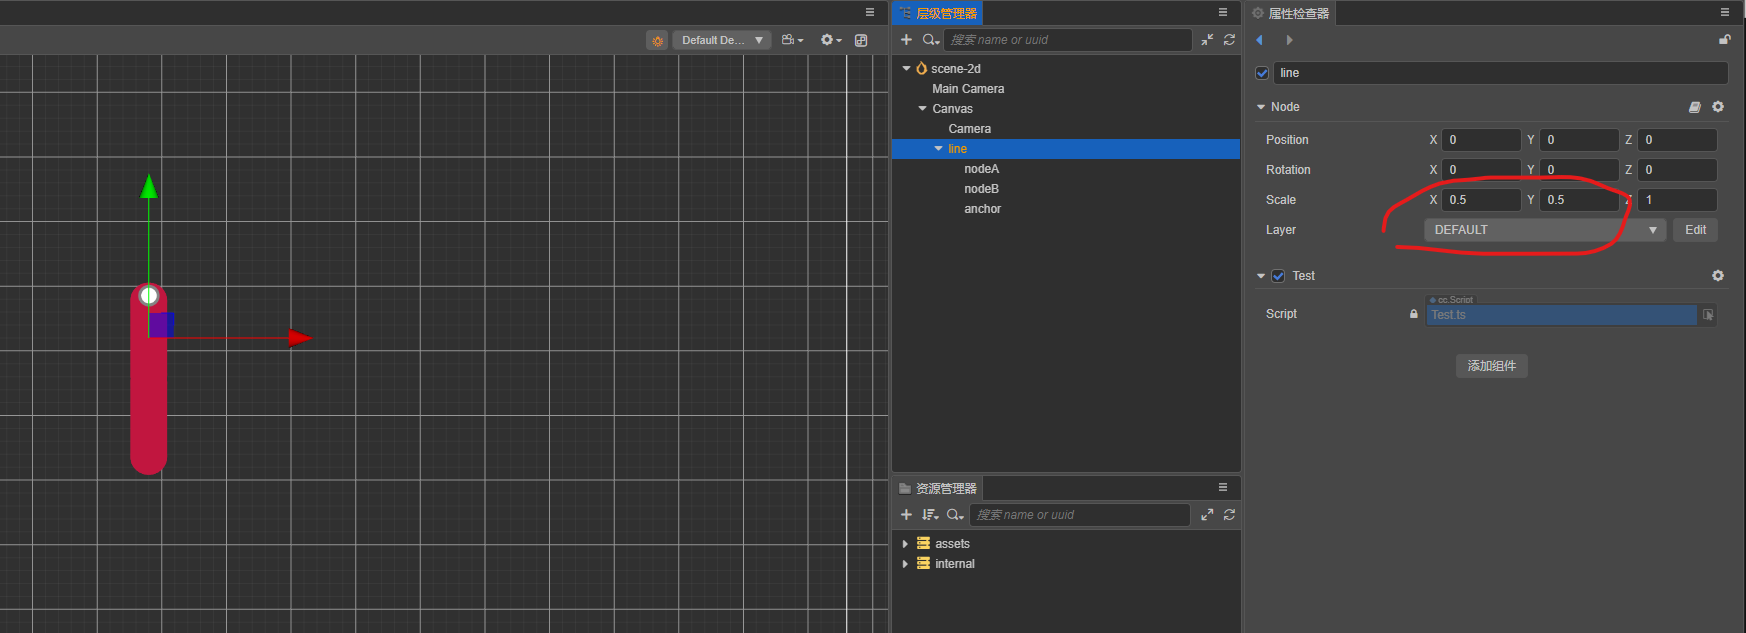This screenshot has height=633, width=1746.
Task: Edit the Rotation Z field
Action: pos(1677,170)
